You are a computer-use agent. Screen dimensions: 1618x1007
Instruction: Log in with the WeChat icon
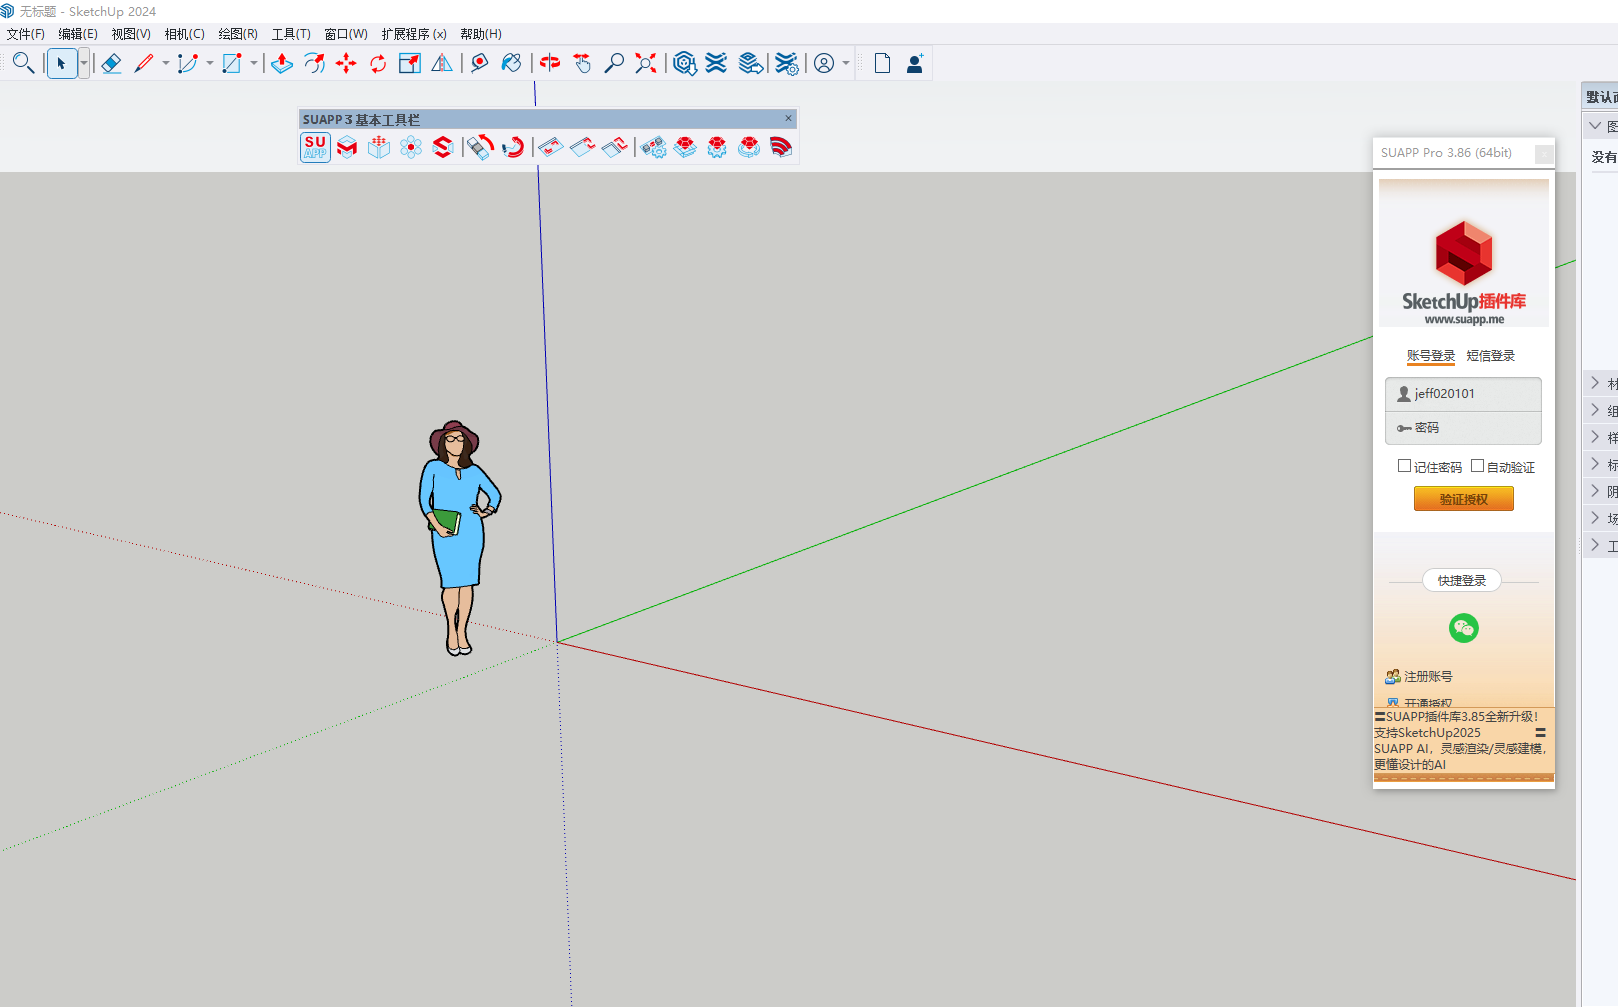1463,628
